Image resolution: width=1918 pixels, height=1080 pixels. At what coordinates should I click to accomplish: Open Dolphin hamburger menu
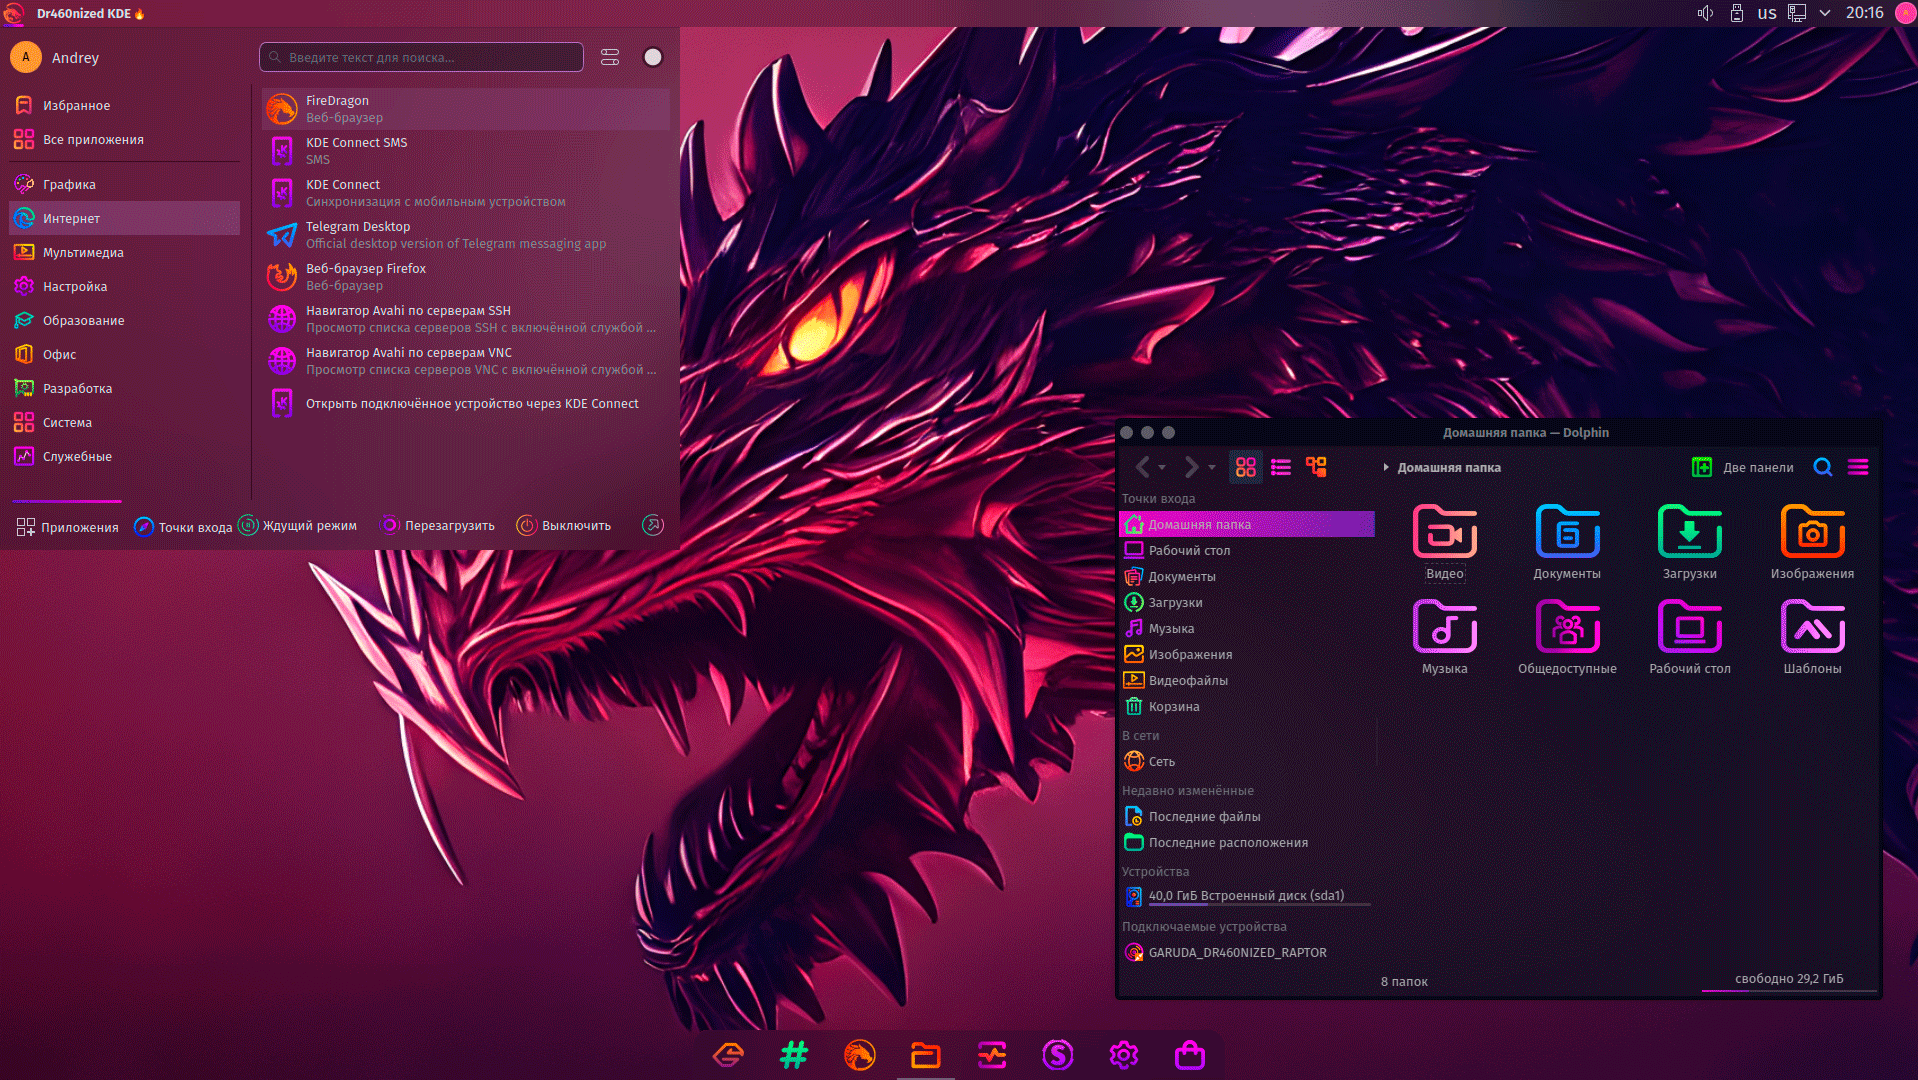[x=1857, y=467]
